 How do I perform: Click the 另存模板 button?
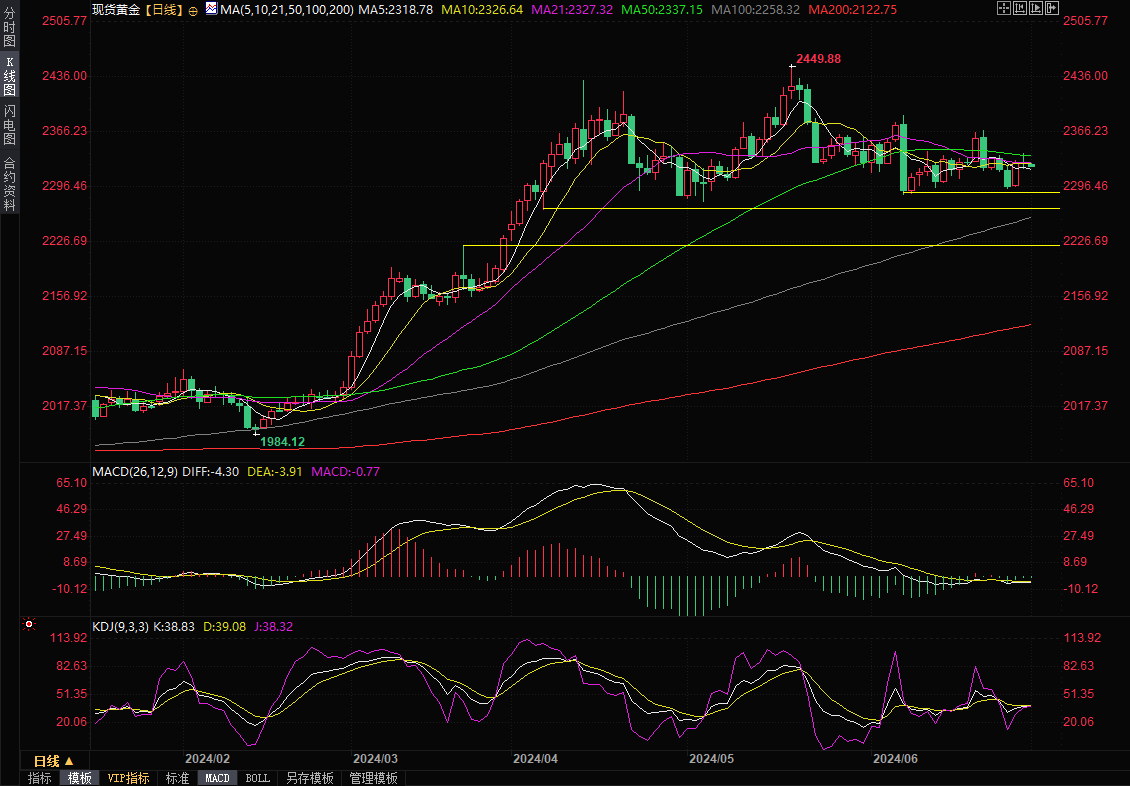click(309, 778)
